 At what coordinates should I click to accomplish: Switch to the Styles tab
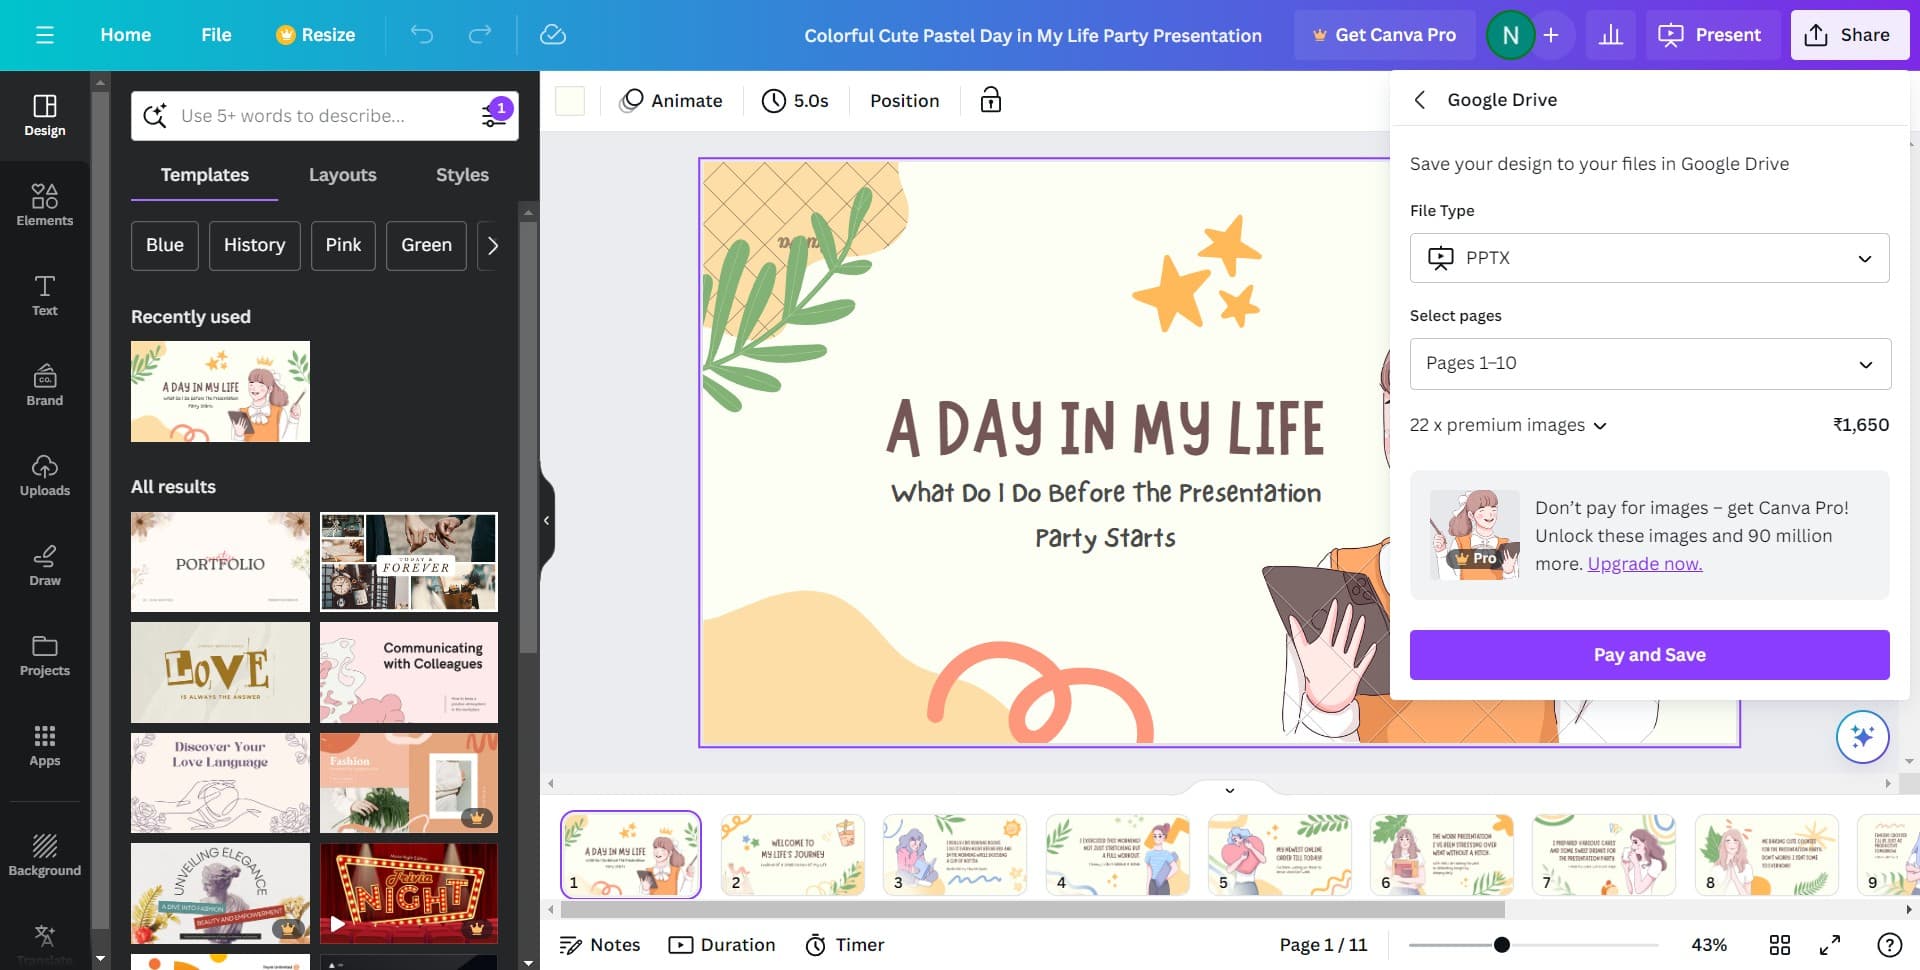(462, 175)
